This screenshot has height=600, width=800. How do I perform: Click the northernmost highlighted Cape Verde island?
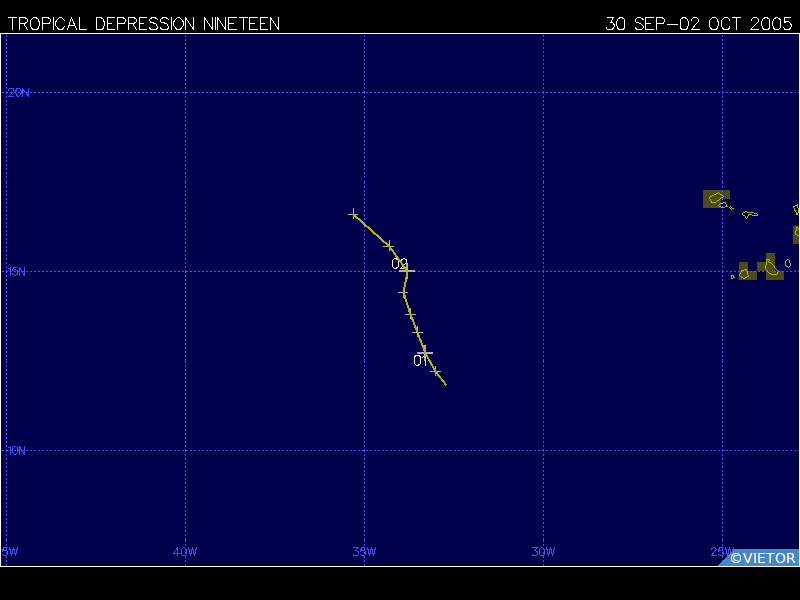click(x=716, y=199)
